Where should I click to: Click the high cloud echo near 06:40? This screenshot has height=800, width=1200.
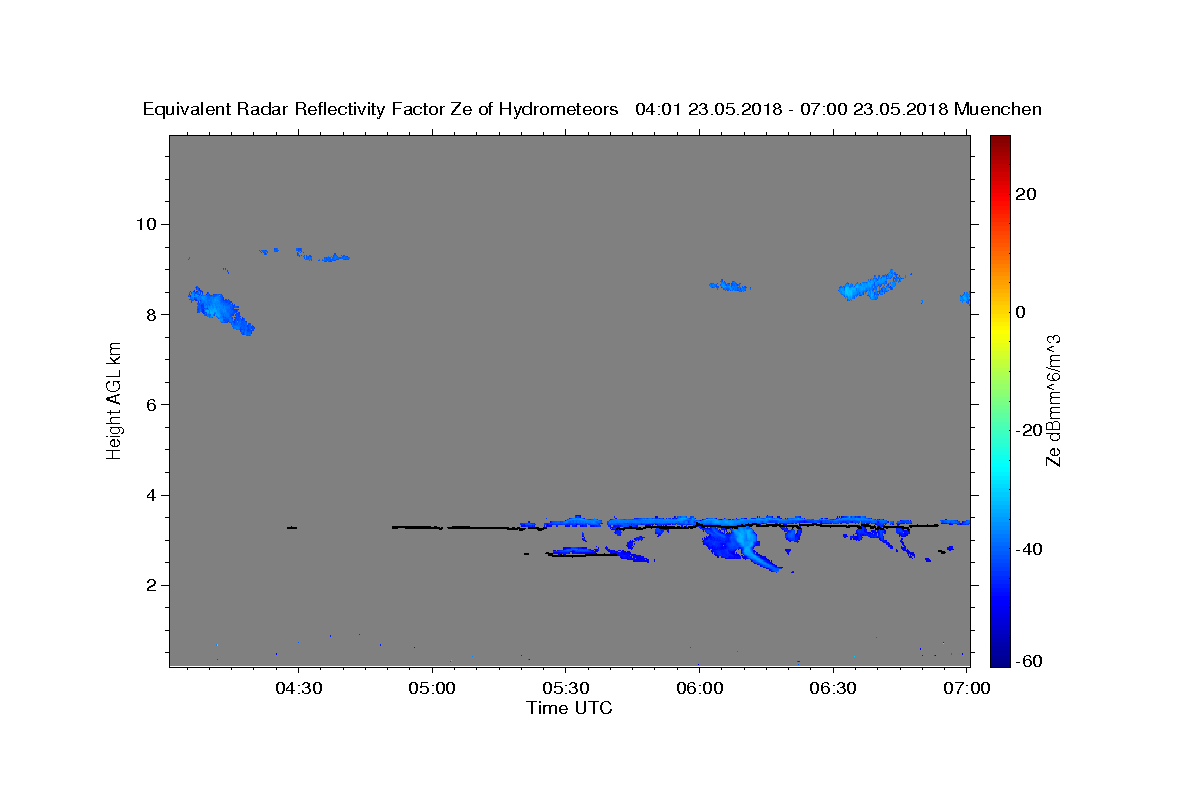tap(872, 286)
